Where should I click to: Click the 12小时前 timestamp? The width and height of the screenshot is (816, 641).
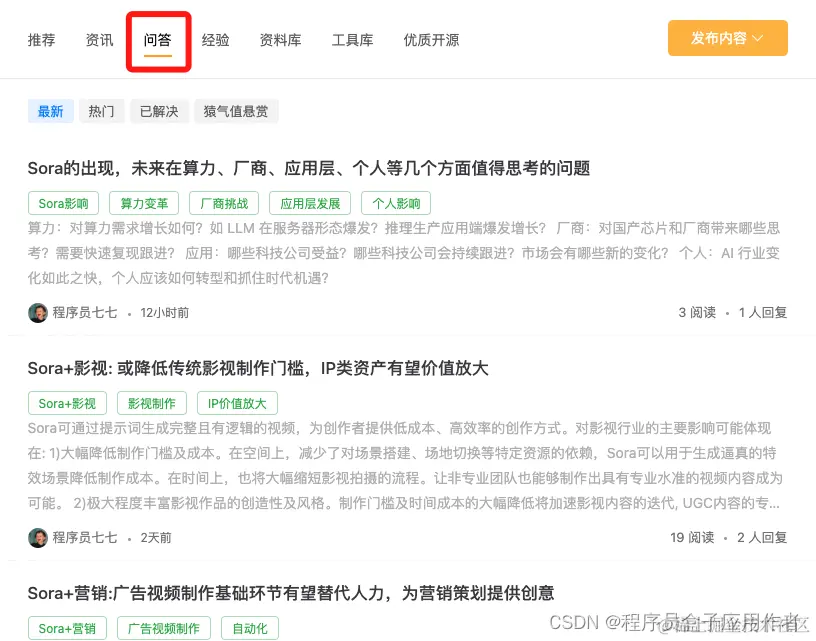[x=164, y=313]
